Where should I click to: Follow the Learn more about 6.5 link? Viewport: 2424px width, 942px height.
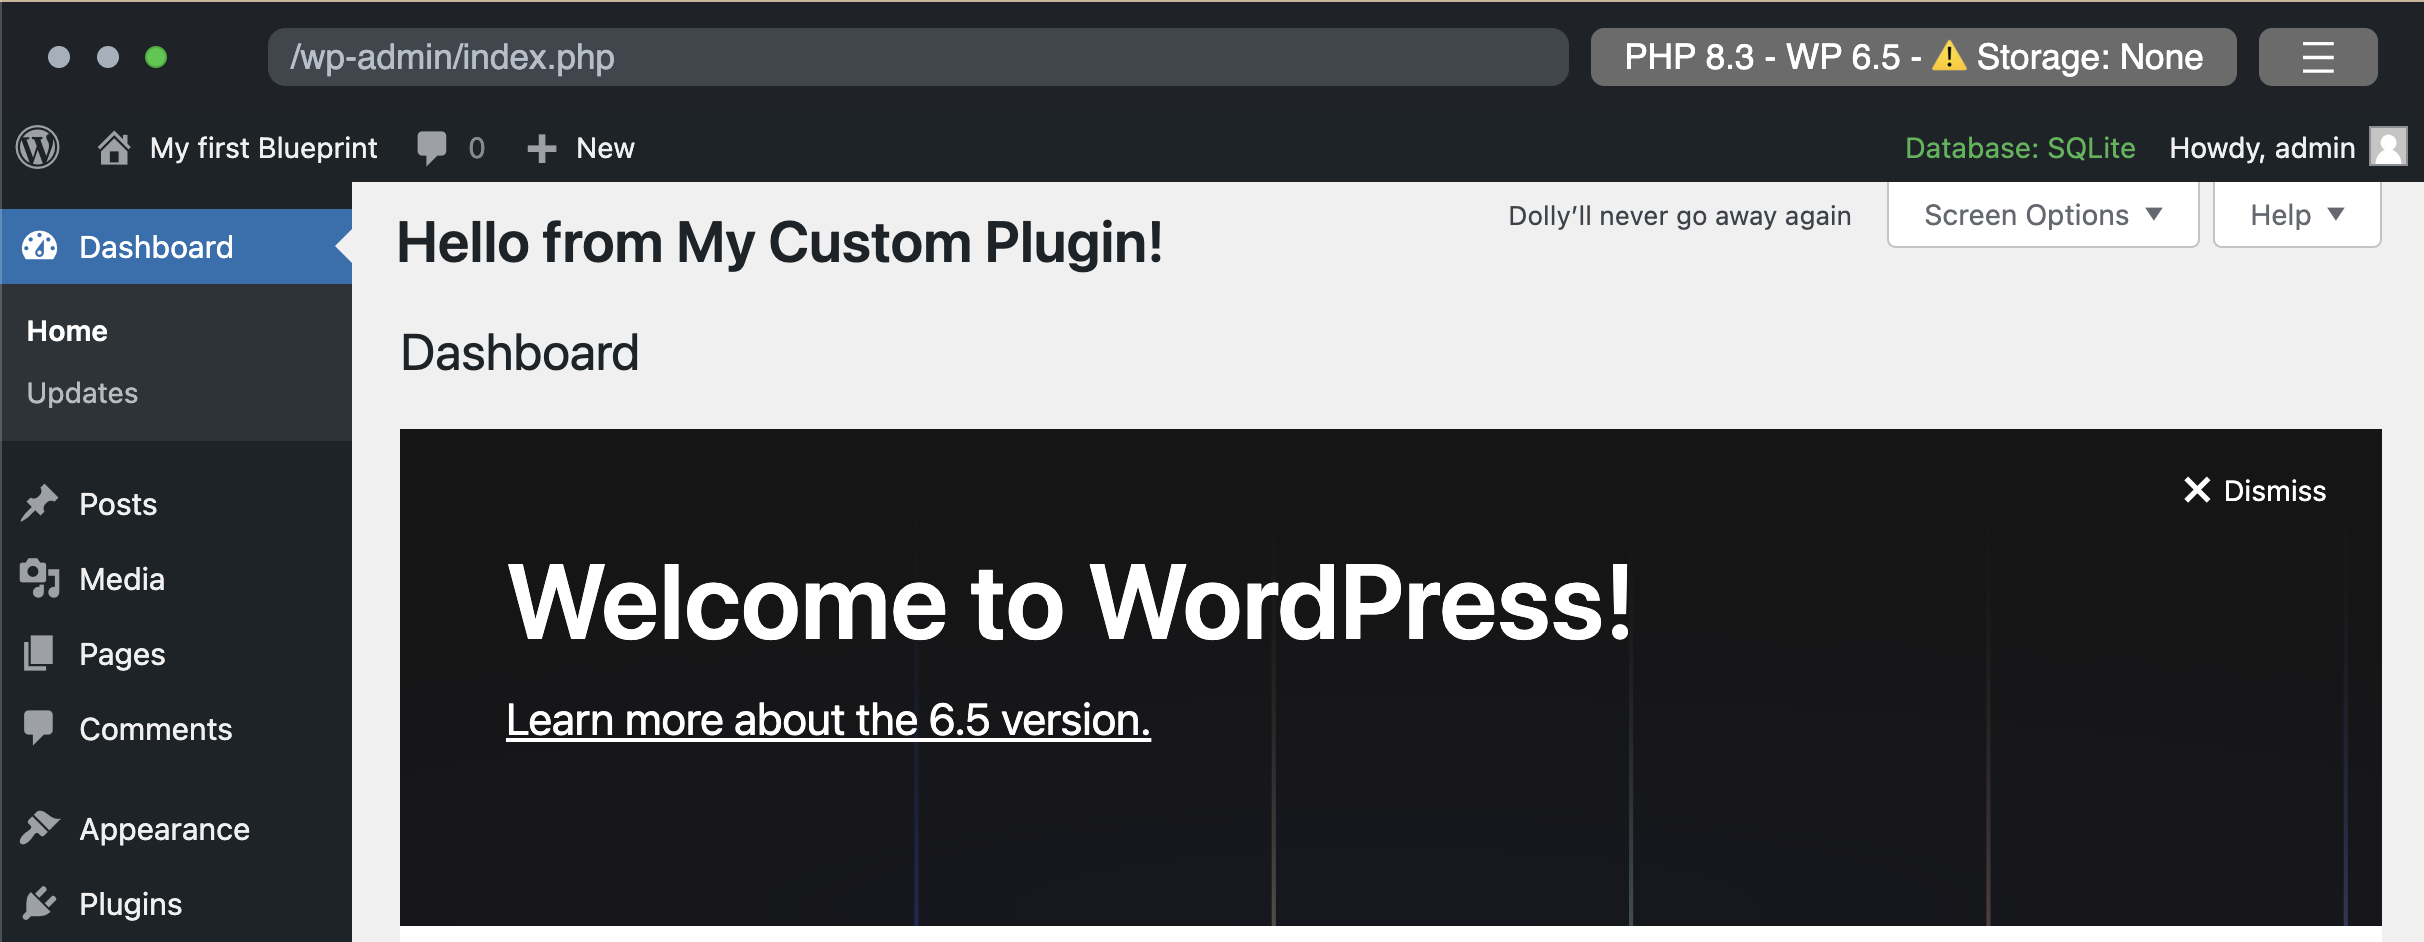(x=828, y=720)
